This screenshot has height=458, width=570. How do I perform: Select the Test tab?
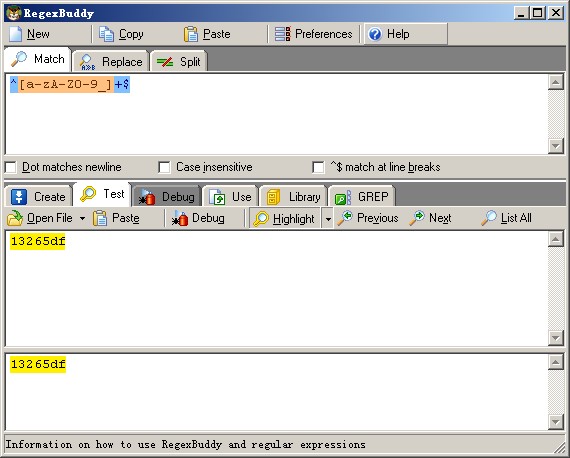[103, 194]
